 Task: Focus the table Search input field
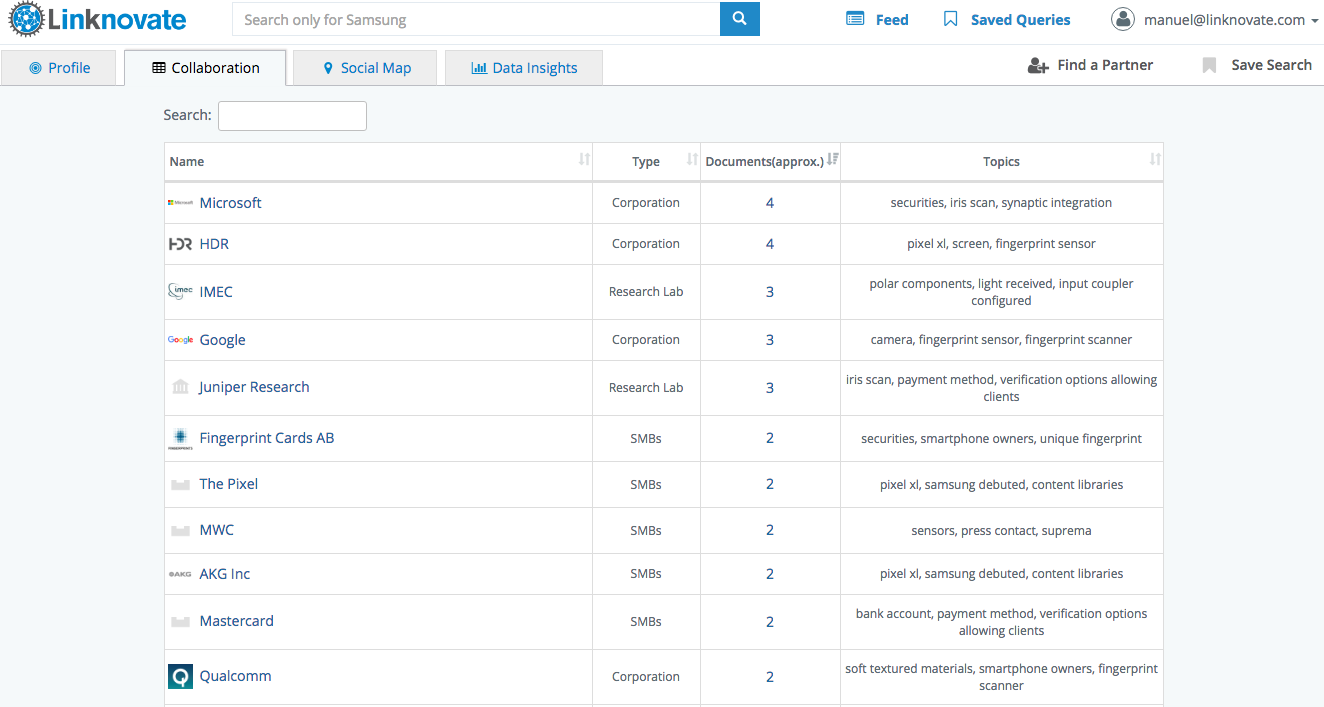click(292, 116)
